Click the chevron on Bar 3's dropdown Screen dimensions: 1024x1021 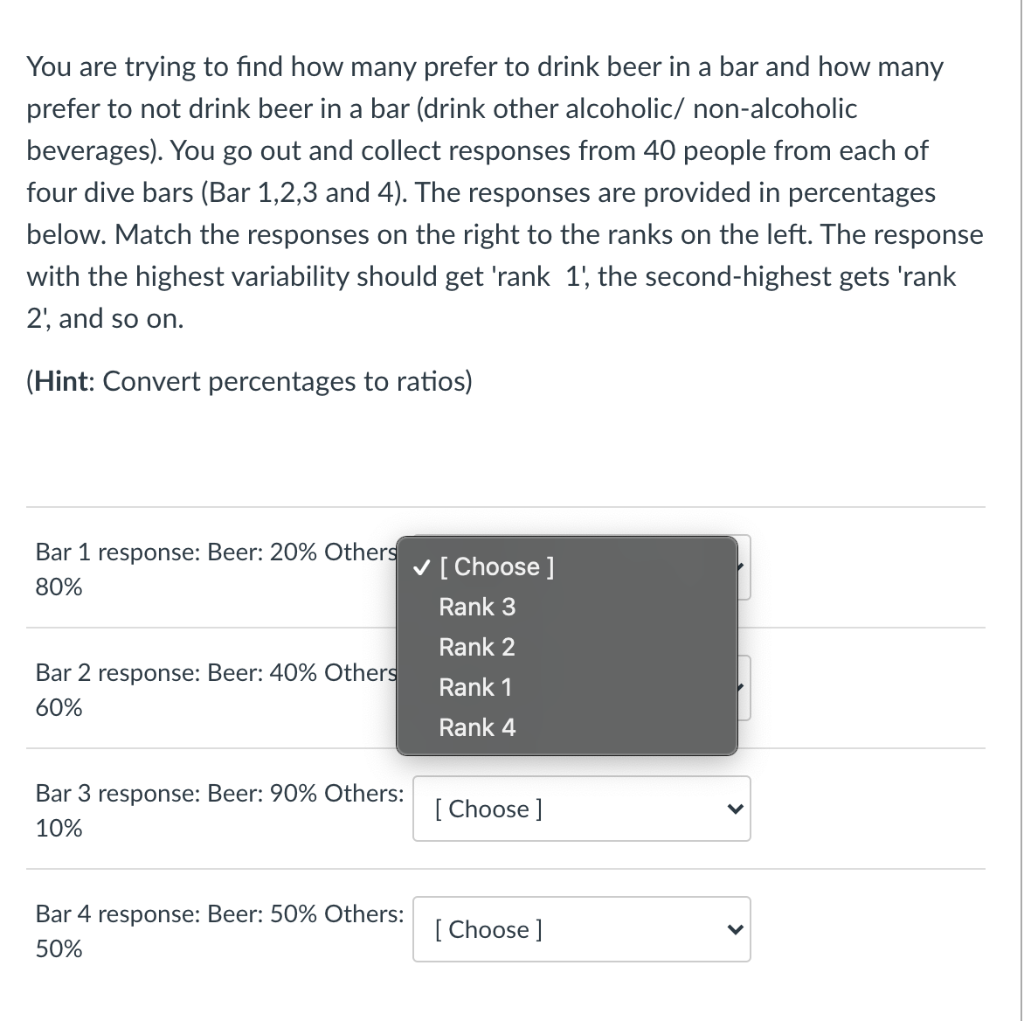point(735,808)
